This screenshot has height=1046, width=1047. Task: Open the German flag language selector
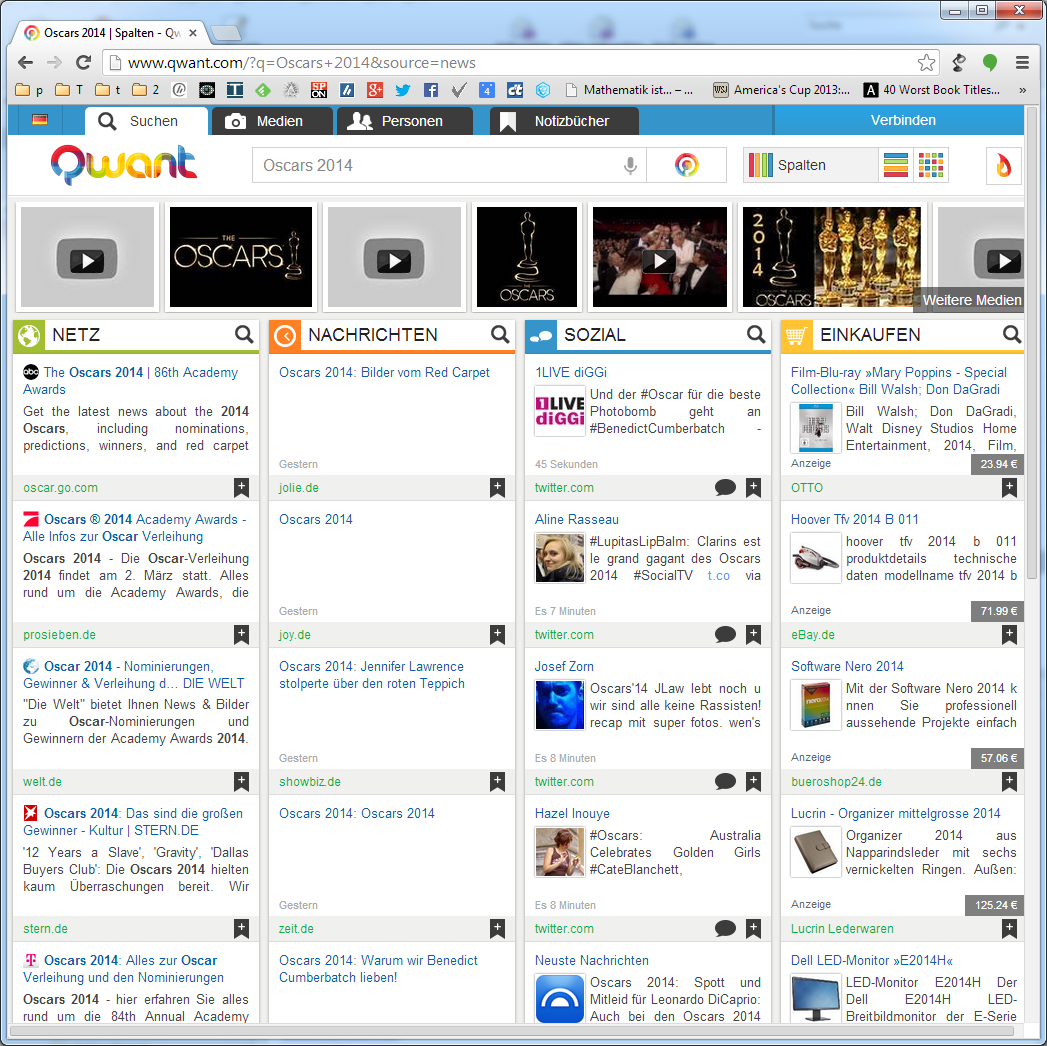(x=40, y=120)
